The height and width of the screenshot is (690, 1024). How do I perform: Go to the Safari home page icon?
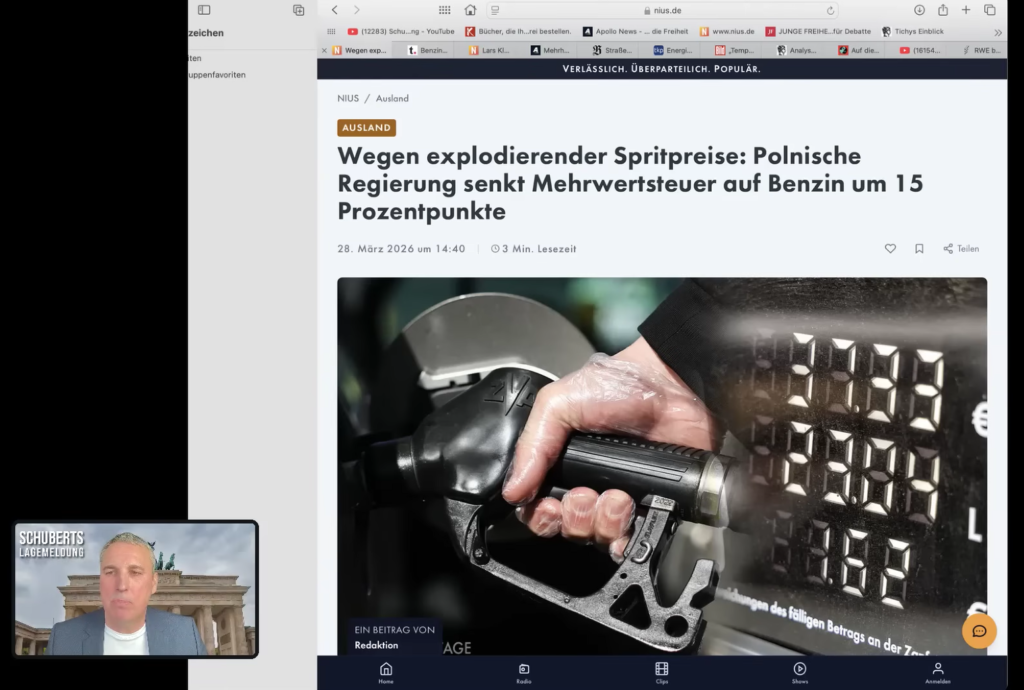click(x=470, y=10)
